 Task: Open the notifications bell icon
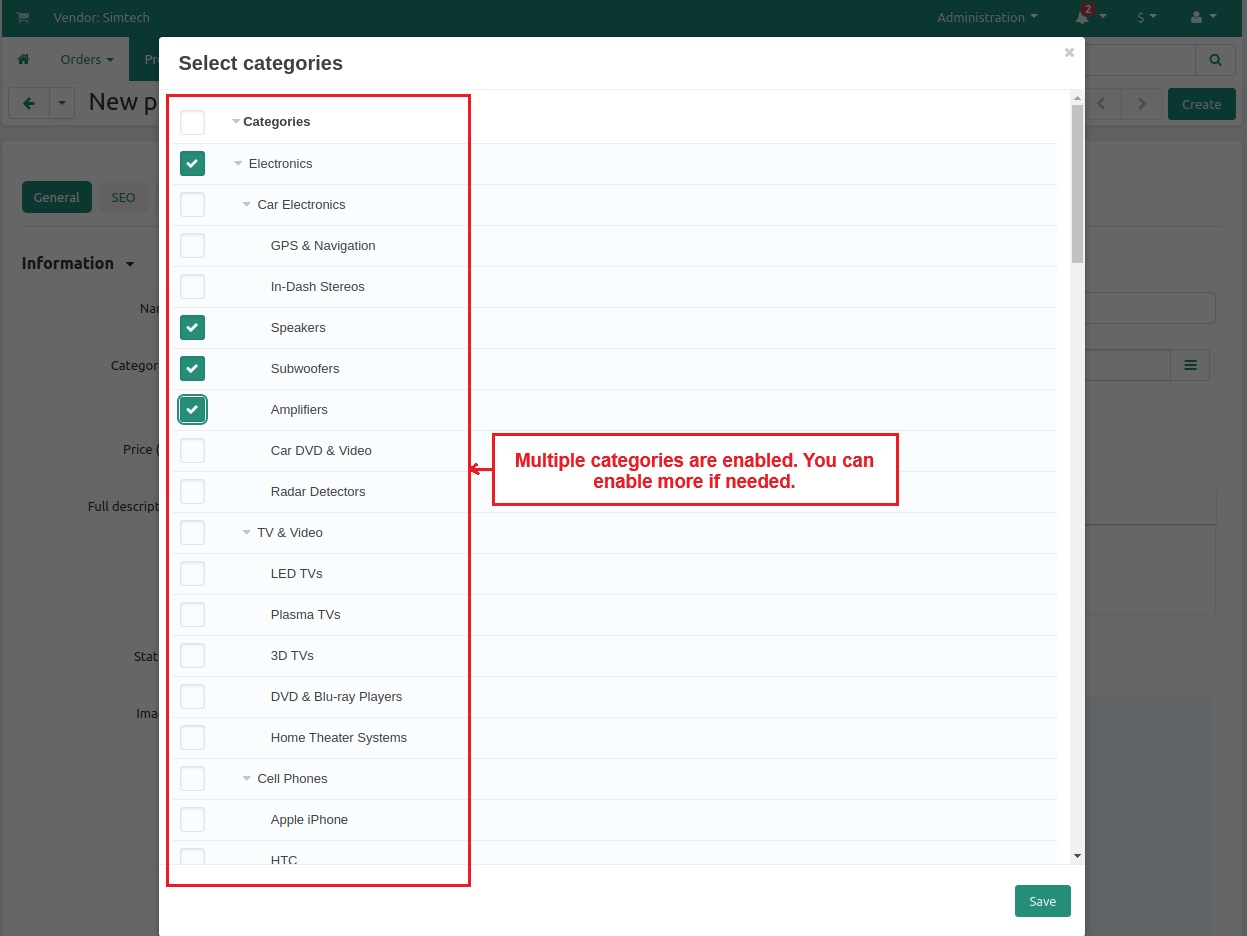[1083, 17]
